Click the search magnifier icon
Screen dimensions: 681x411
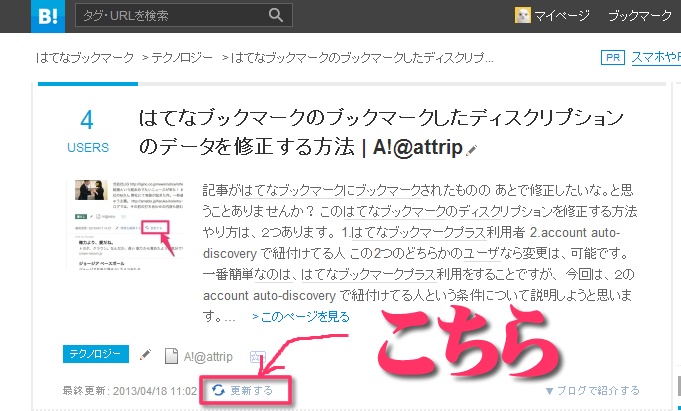click(x=276, y=15)
